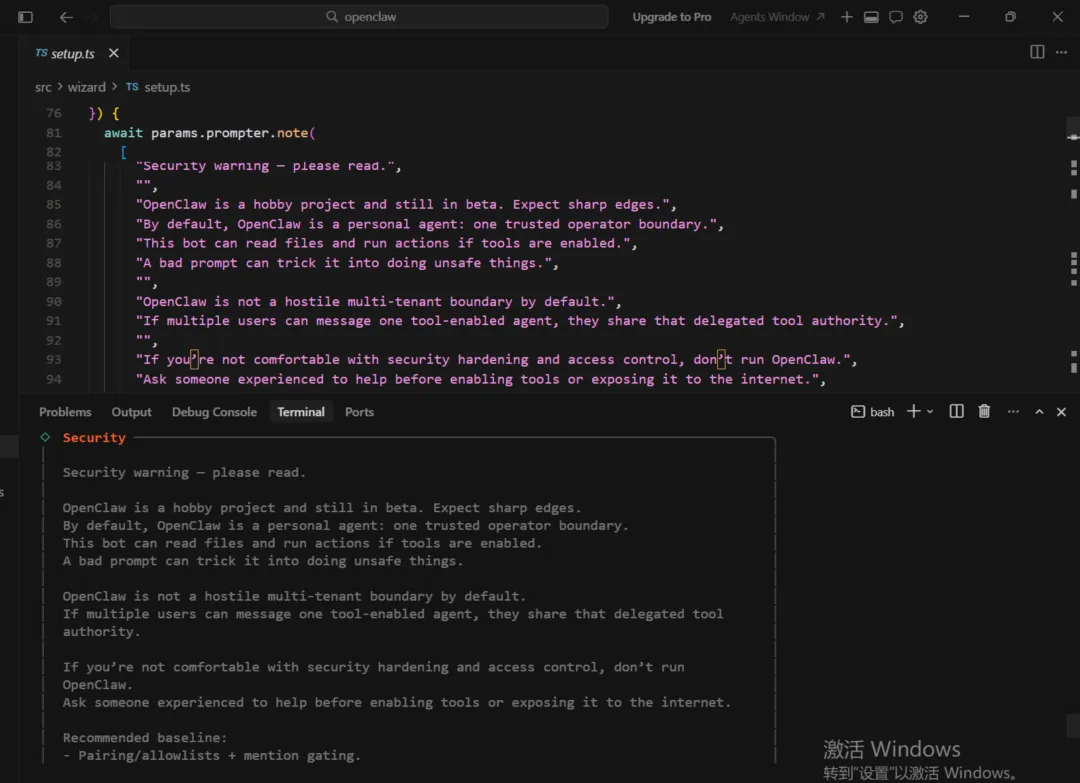The image size is (1080, 783).
Task: Click the green diamond marker beside Security
Action: tap(45, 437)
